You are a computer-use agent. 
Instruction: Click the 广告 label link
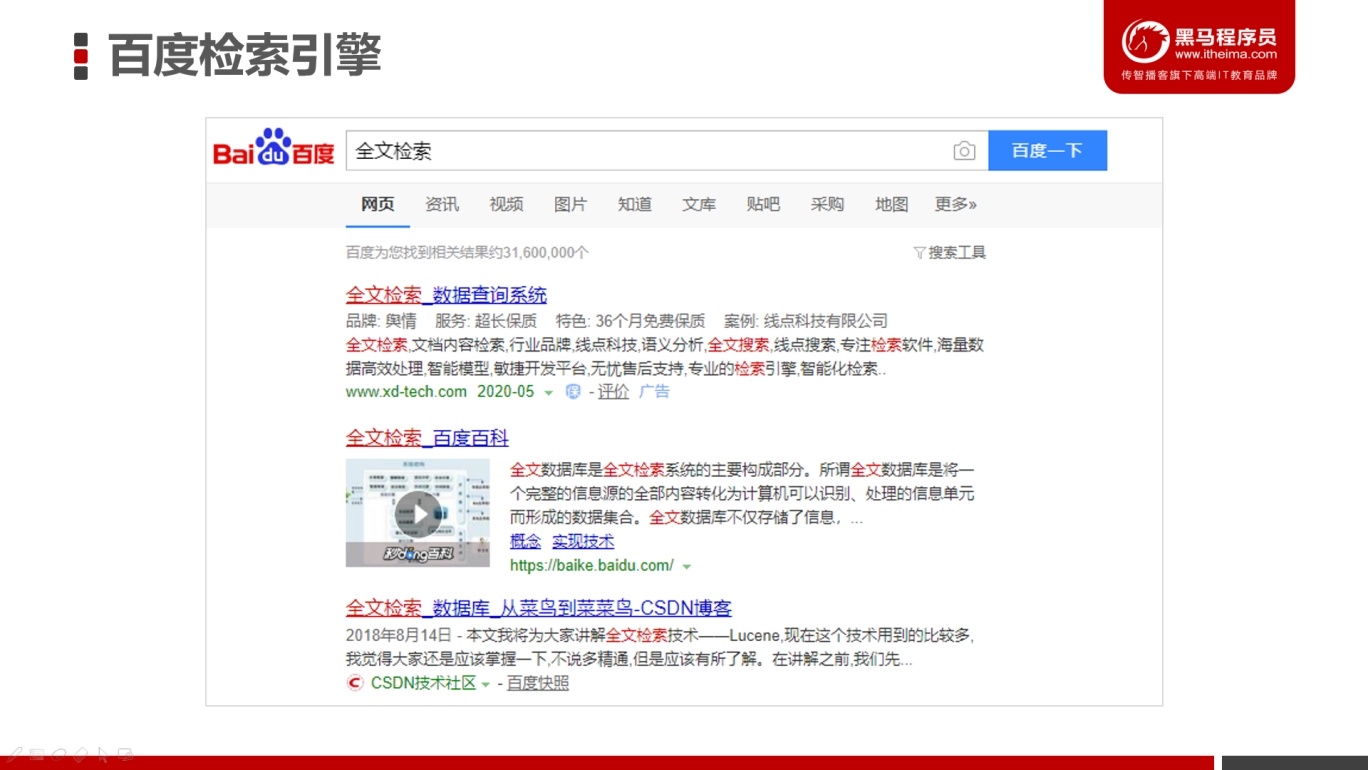tap(654, 392)
